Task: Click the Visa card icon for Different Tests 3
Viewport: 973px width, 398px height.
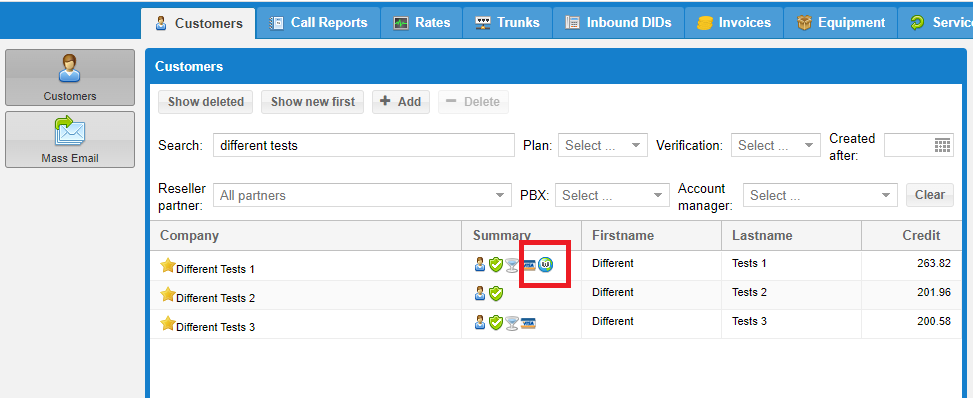Action: [x=529, y=323]
